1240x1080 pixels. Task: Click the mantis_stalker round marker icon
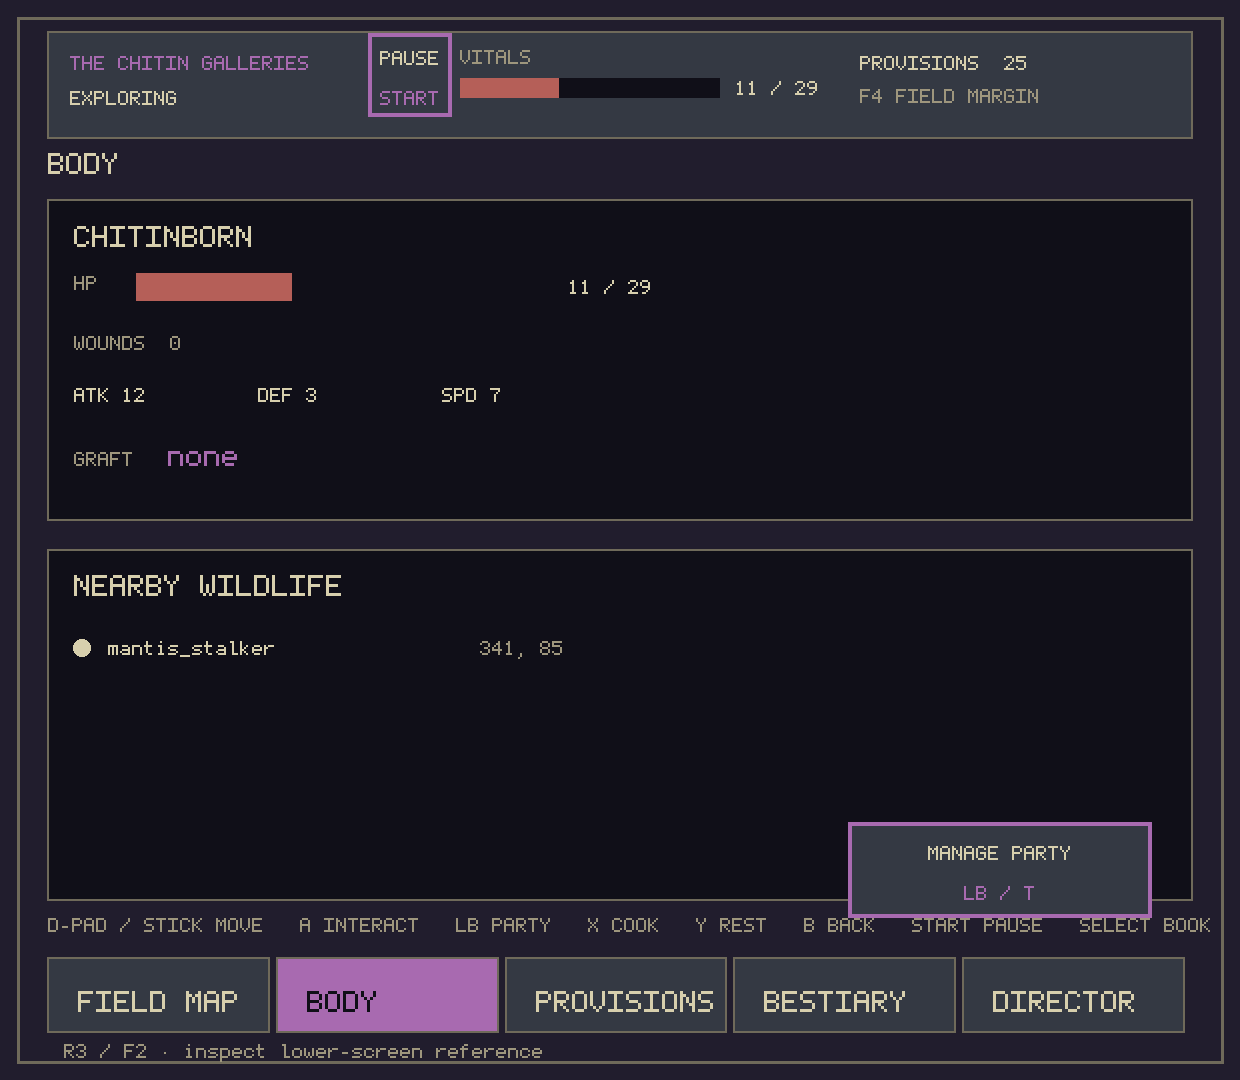82,648
